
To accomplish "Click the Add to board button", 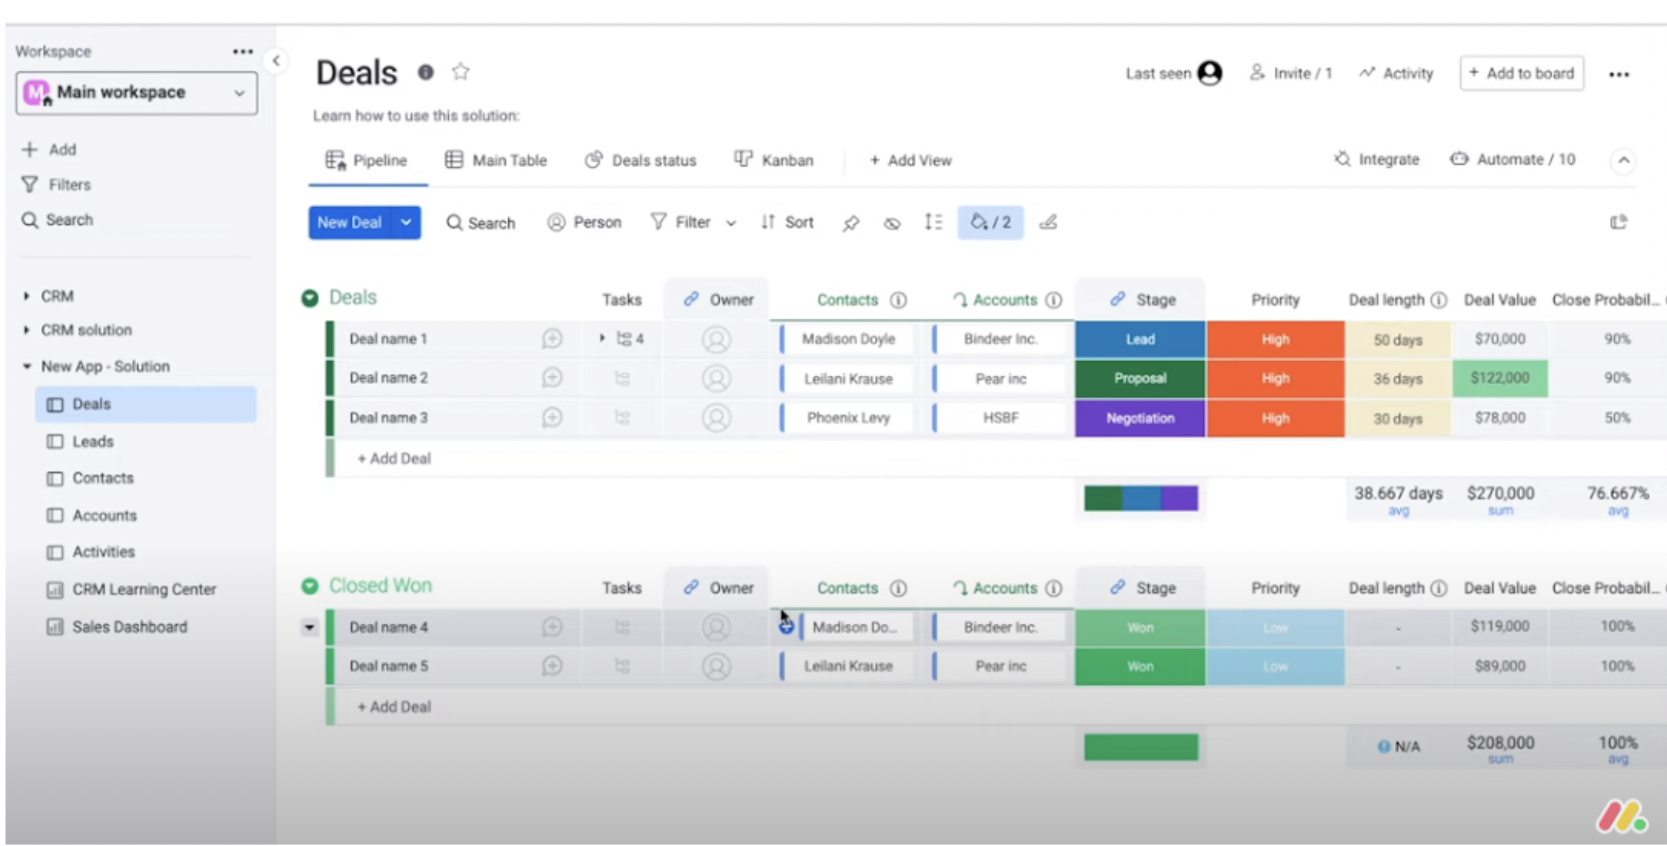I will click(x=1522, y=73).
